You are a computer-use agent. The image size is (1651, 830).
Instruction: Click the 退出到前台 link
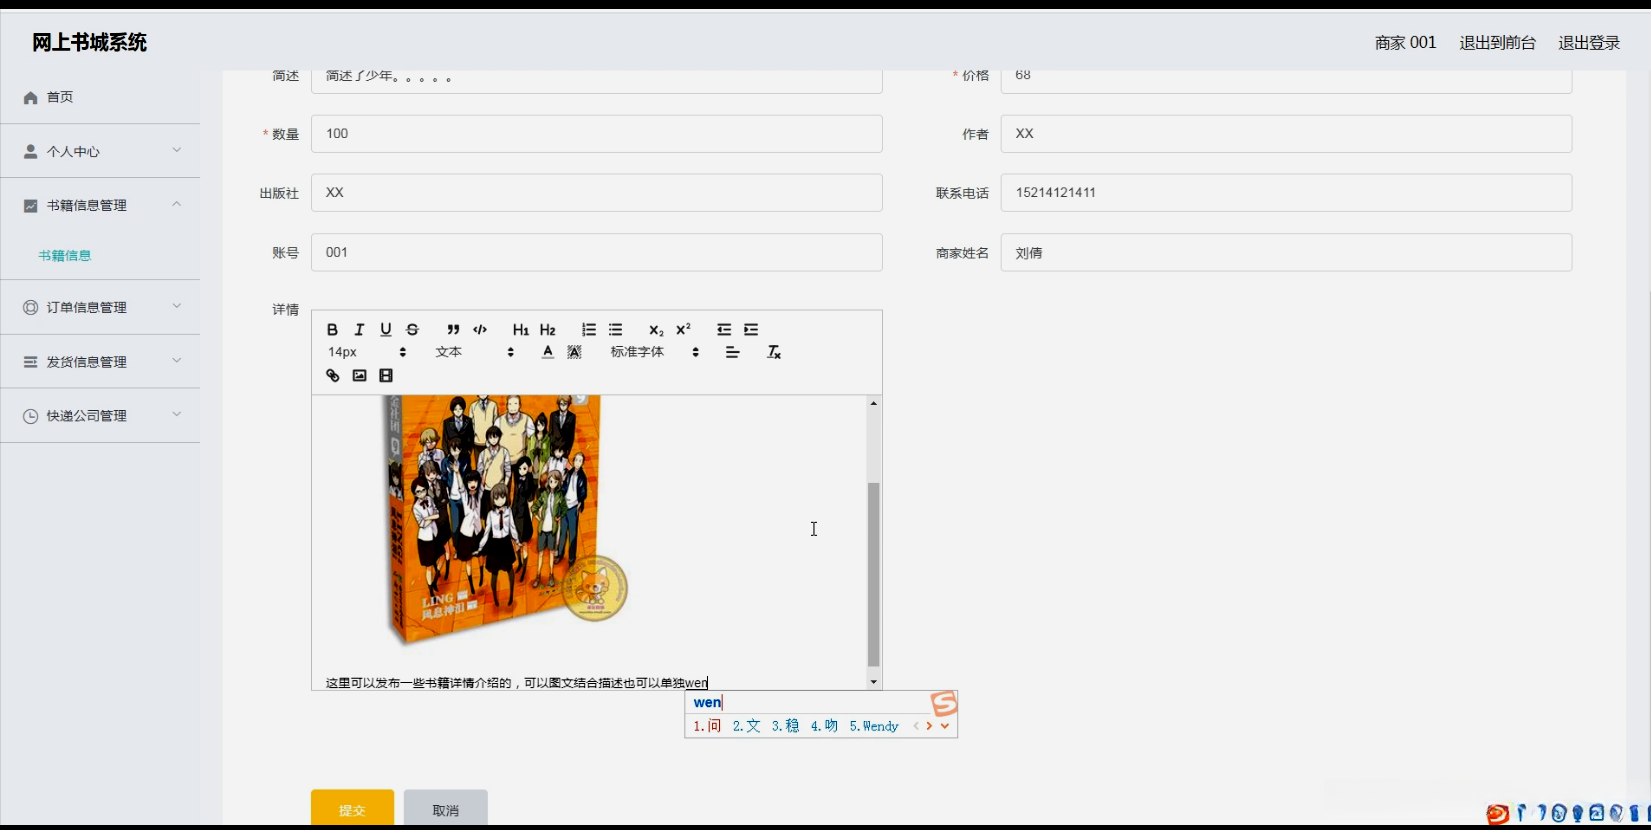pos(1497,43)
